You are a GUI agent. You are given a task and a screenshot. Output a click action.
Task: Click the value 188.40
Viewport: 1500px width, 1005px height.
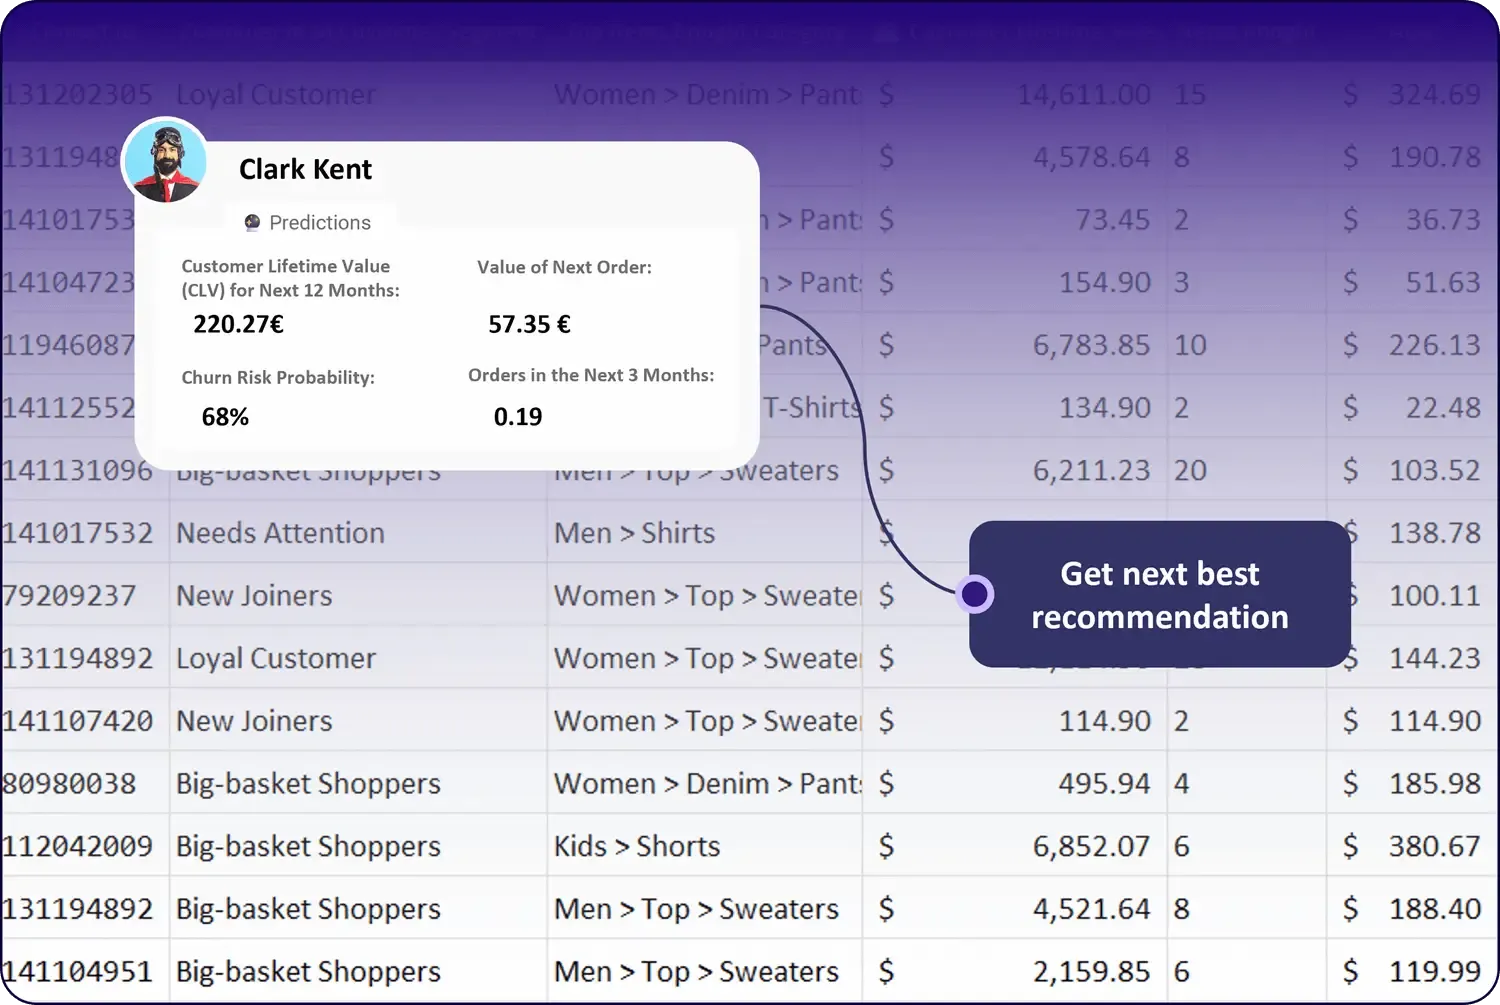coord(1435,909)
